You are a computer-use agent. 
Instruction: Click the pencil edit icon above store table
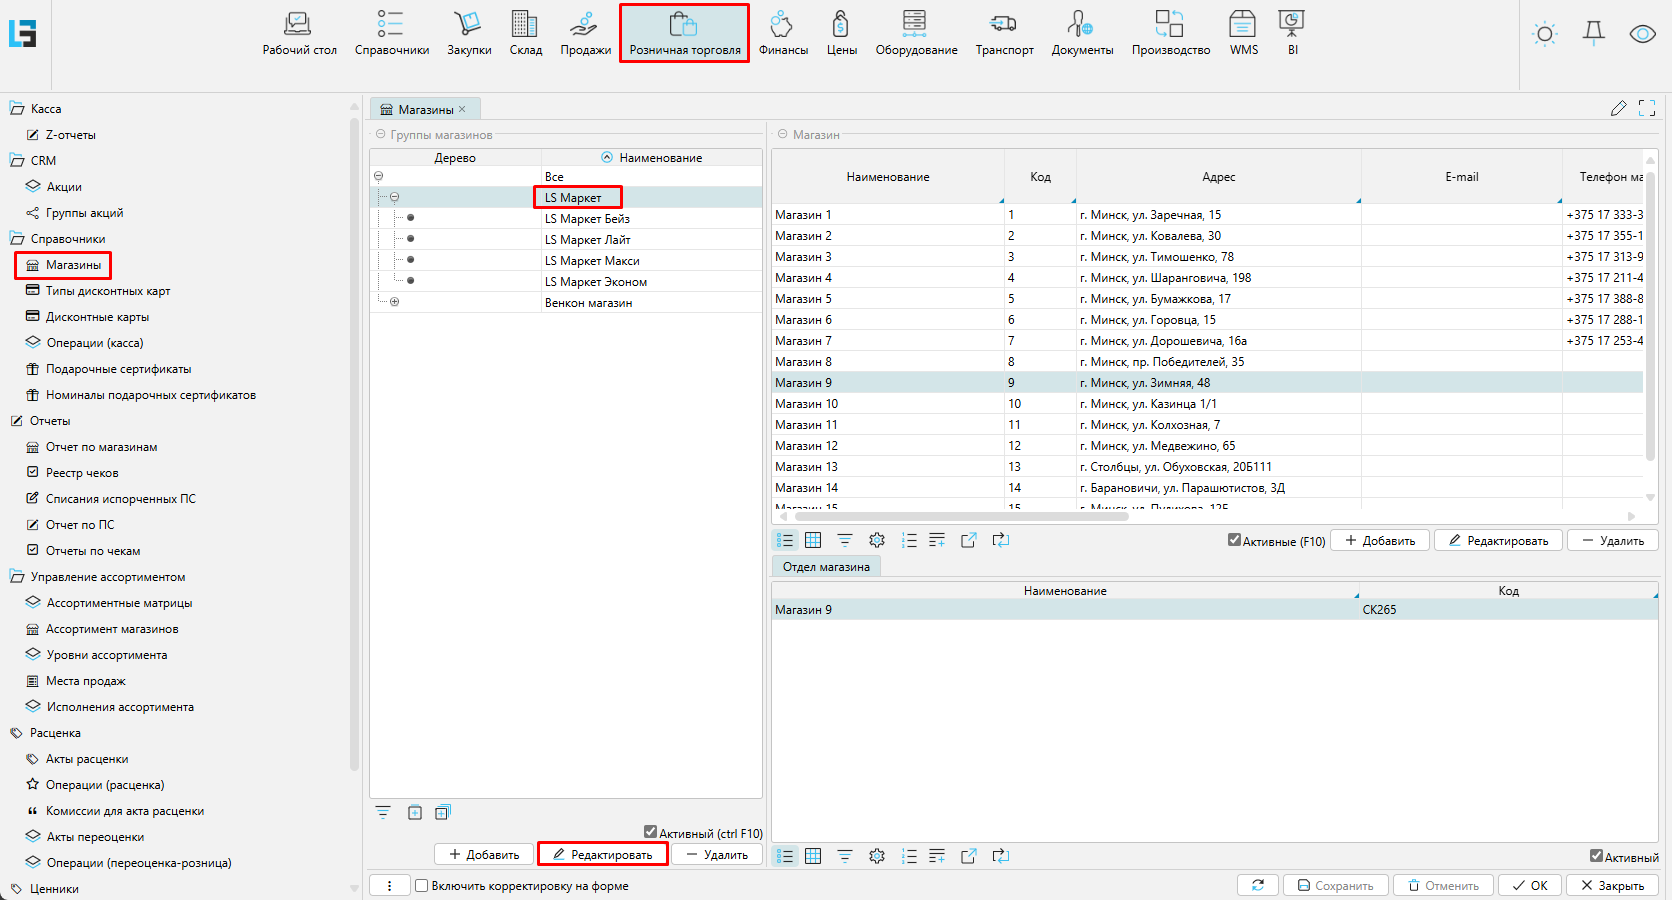[x=1618, y=108]
